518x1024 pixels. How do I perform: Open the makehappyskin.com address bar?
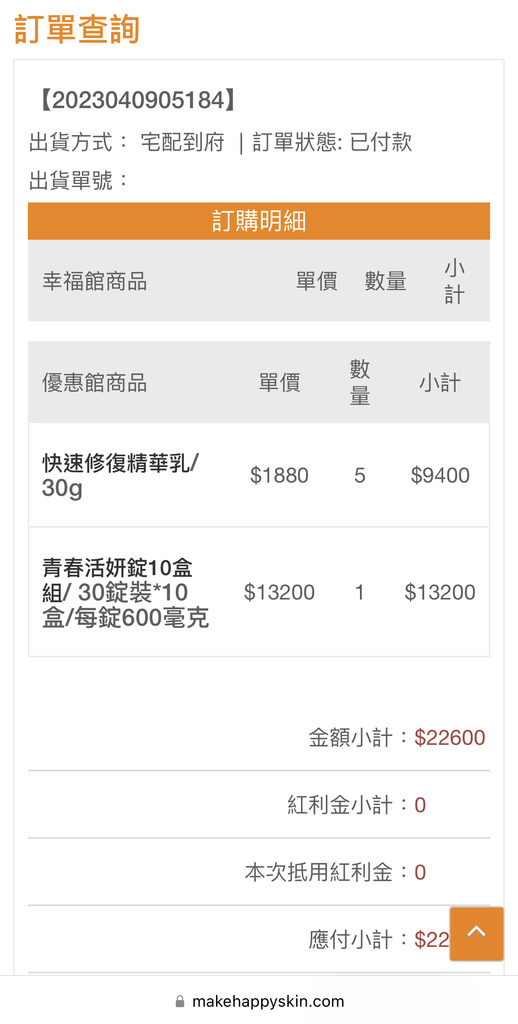(259, 1001)
